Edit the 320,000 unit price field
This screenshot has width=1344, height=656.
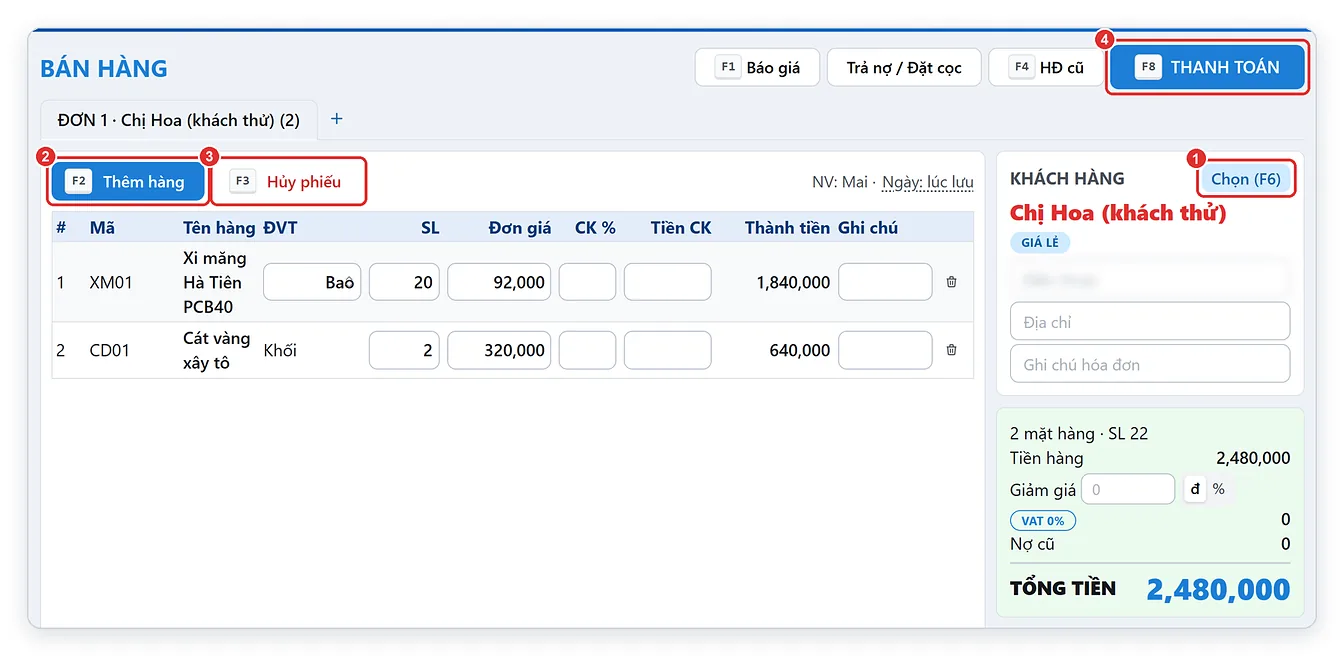tap(499, 350)
